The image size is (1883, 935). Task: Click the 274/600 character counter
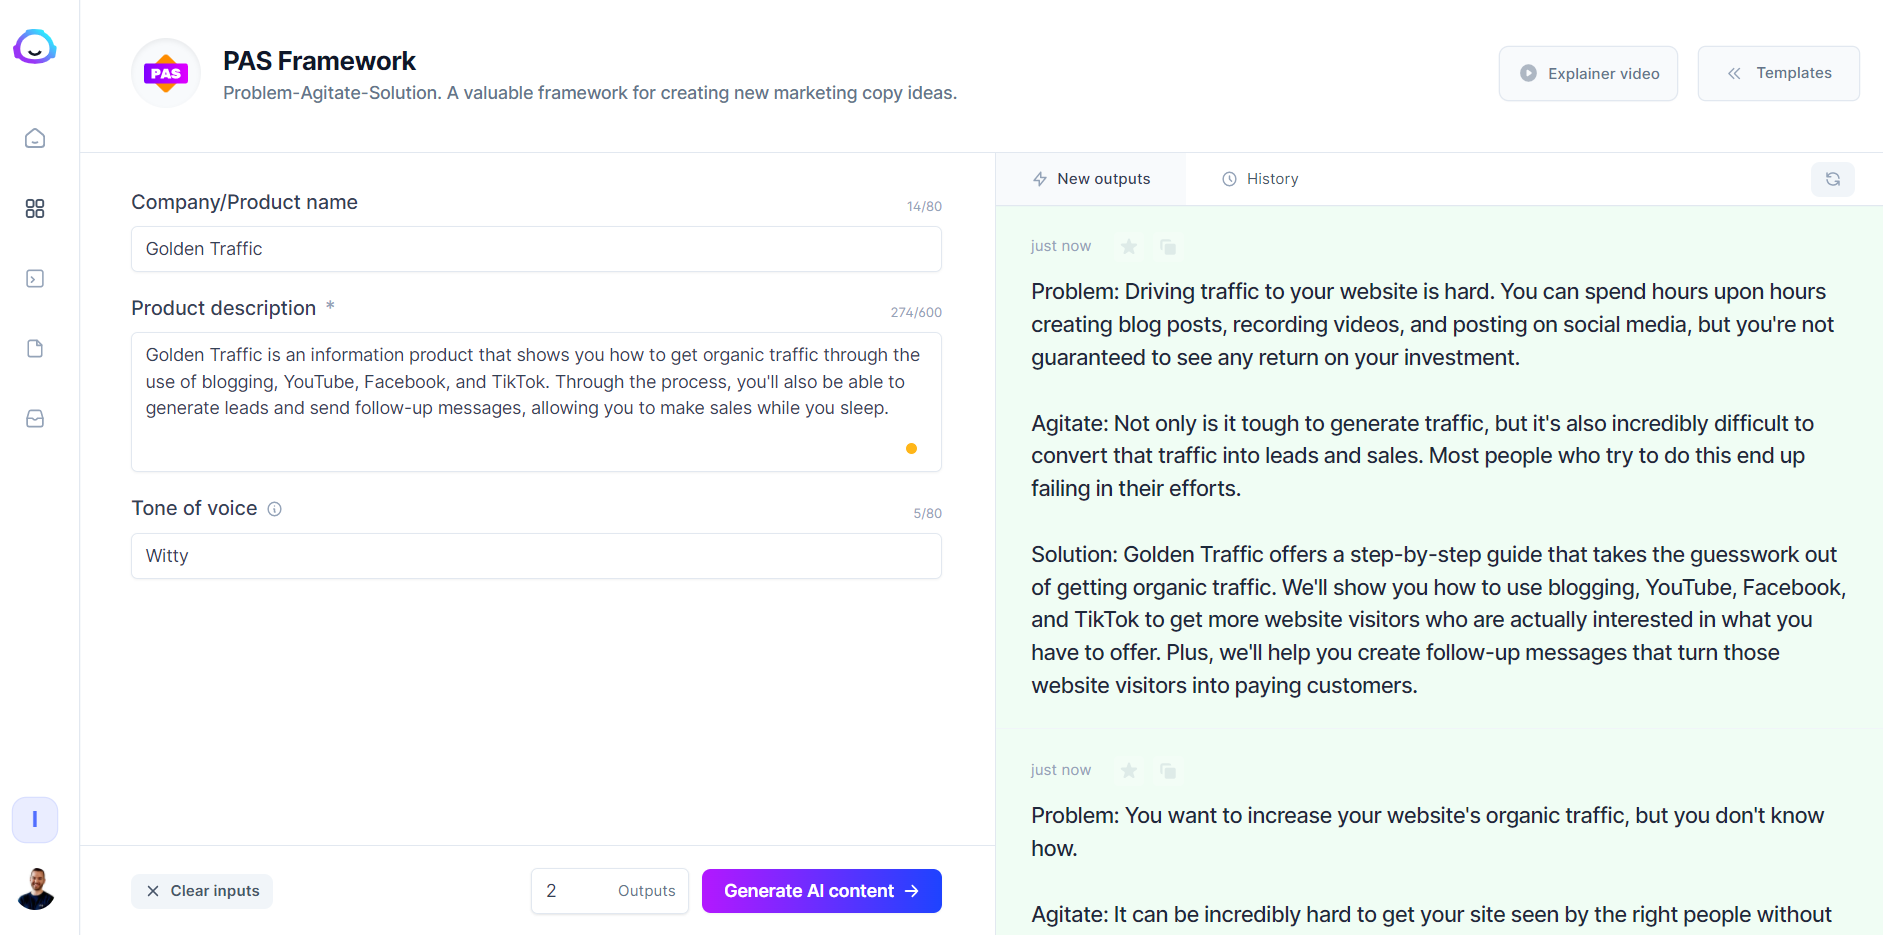point(916,312)
